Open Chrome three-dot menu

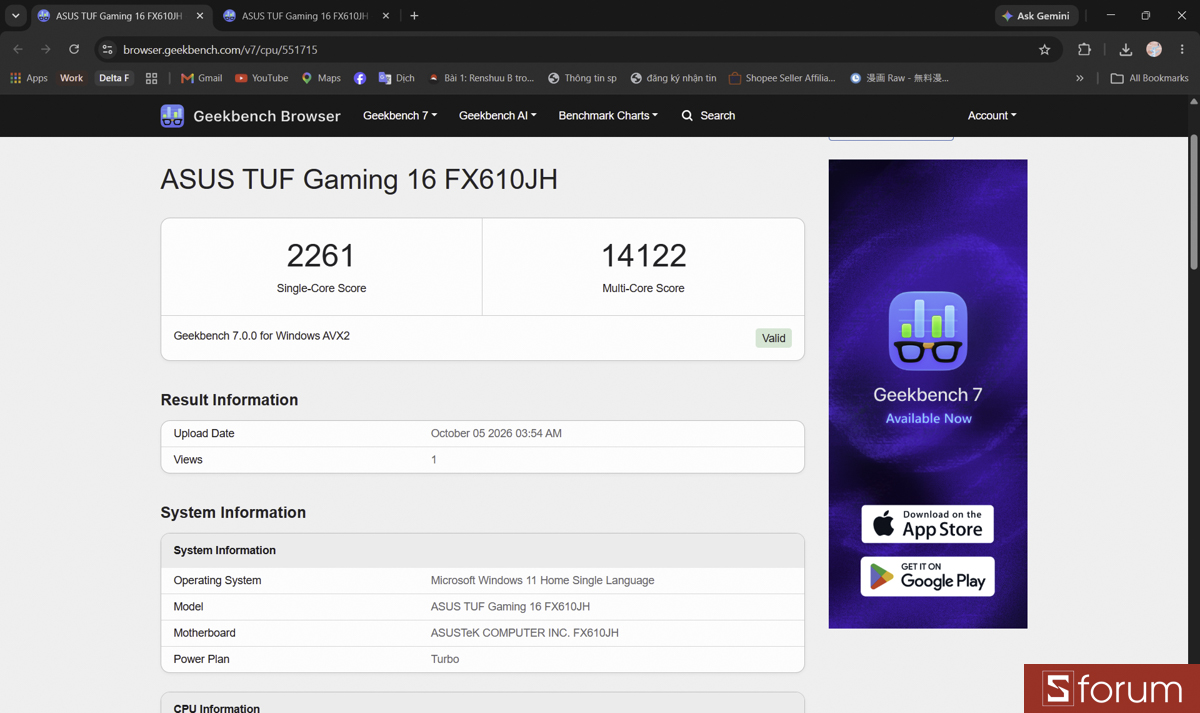[1182, 49]
